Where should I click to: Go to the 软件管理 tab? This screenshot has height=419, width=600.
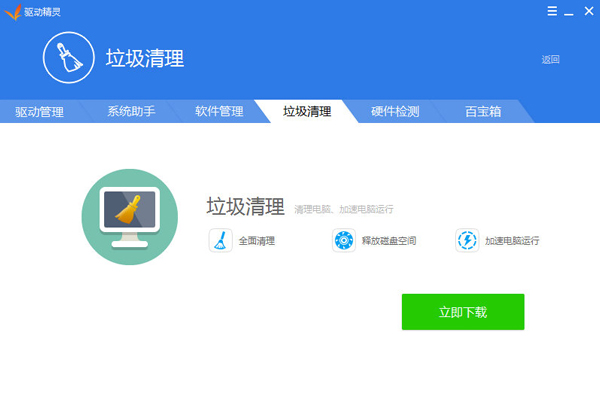click(x=219, y=112)
